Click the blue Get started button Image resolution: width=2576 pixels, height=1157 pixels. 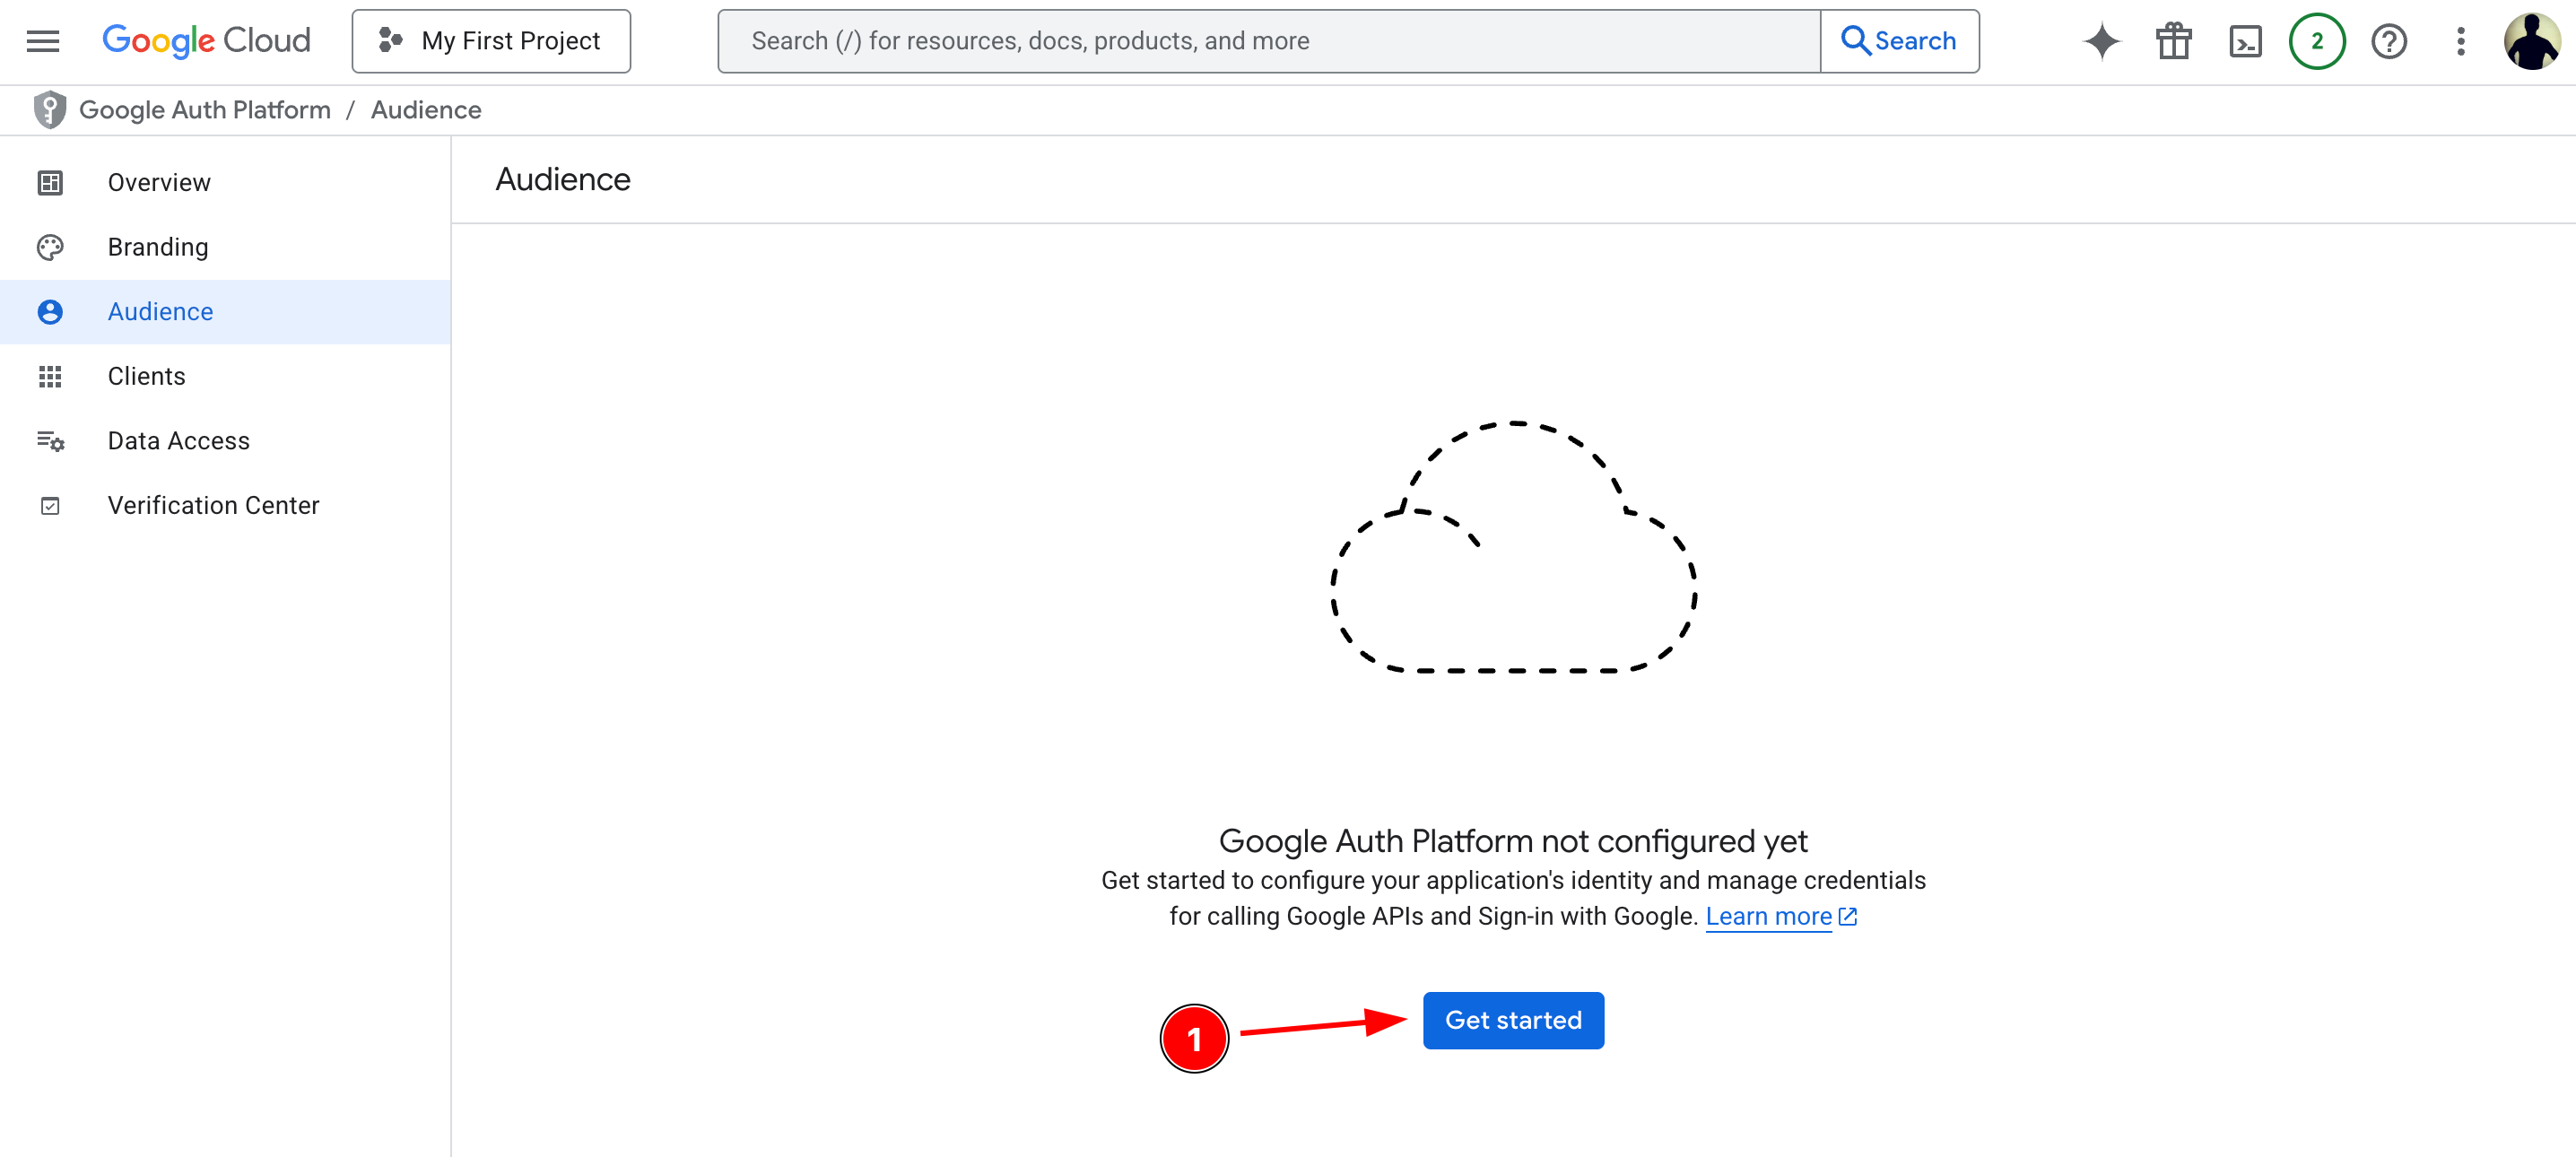[x=1513, y=1020]
